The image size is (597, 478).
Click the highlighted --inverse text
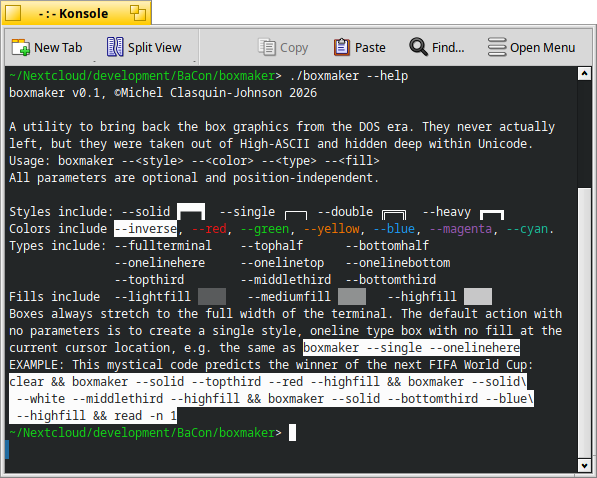(x=145, y=229)
